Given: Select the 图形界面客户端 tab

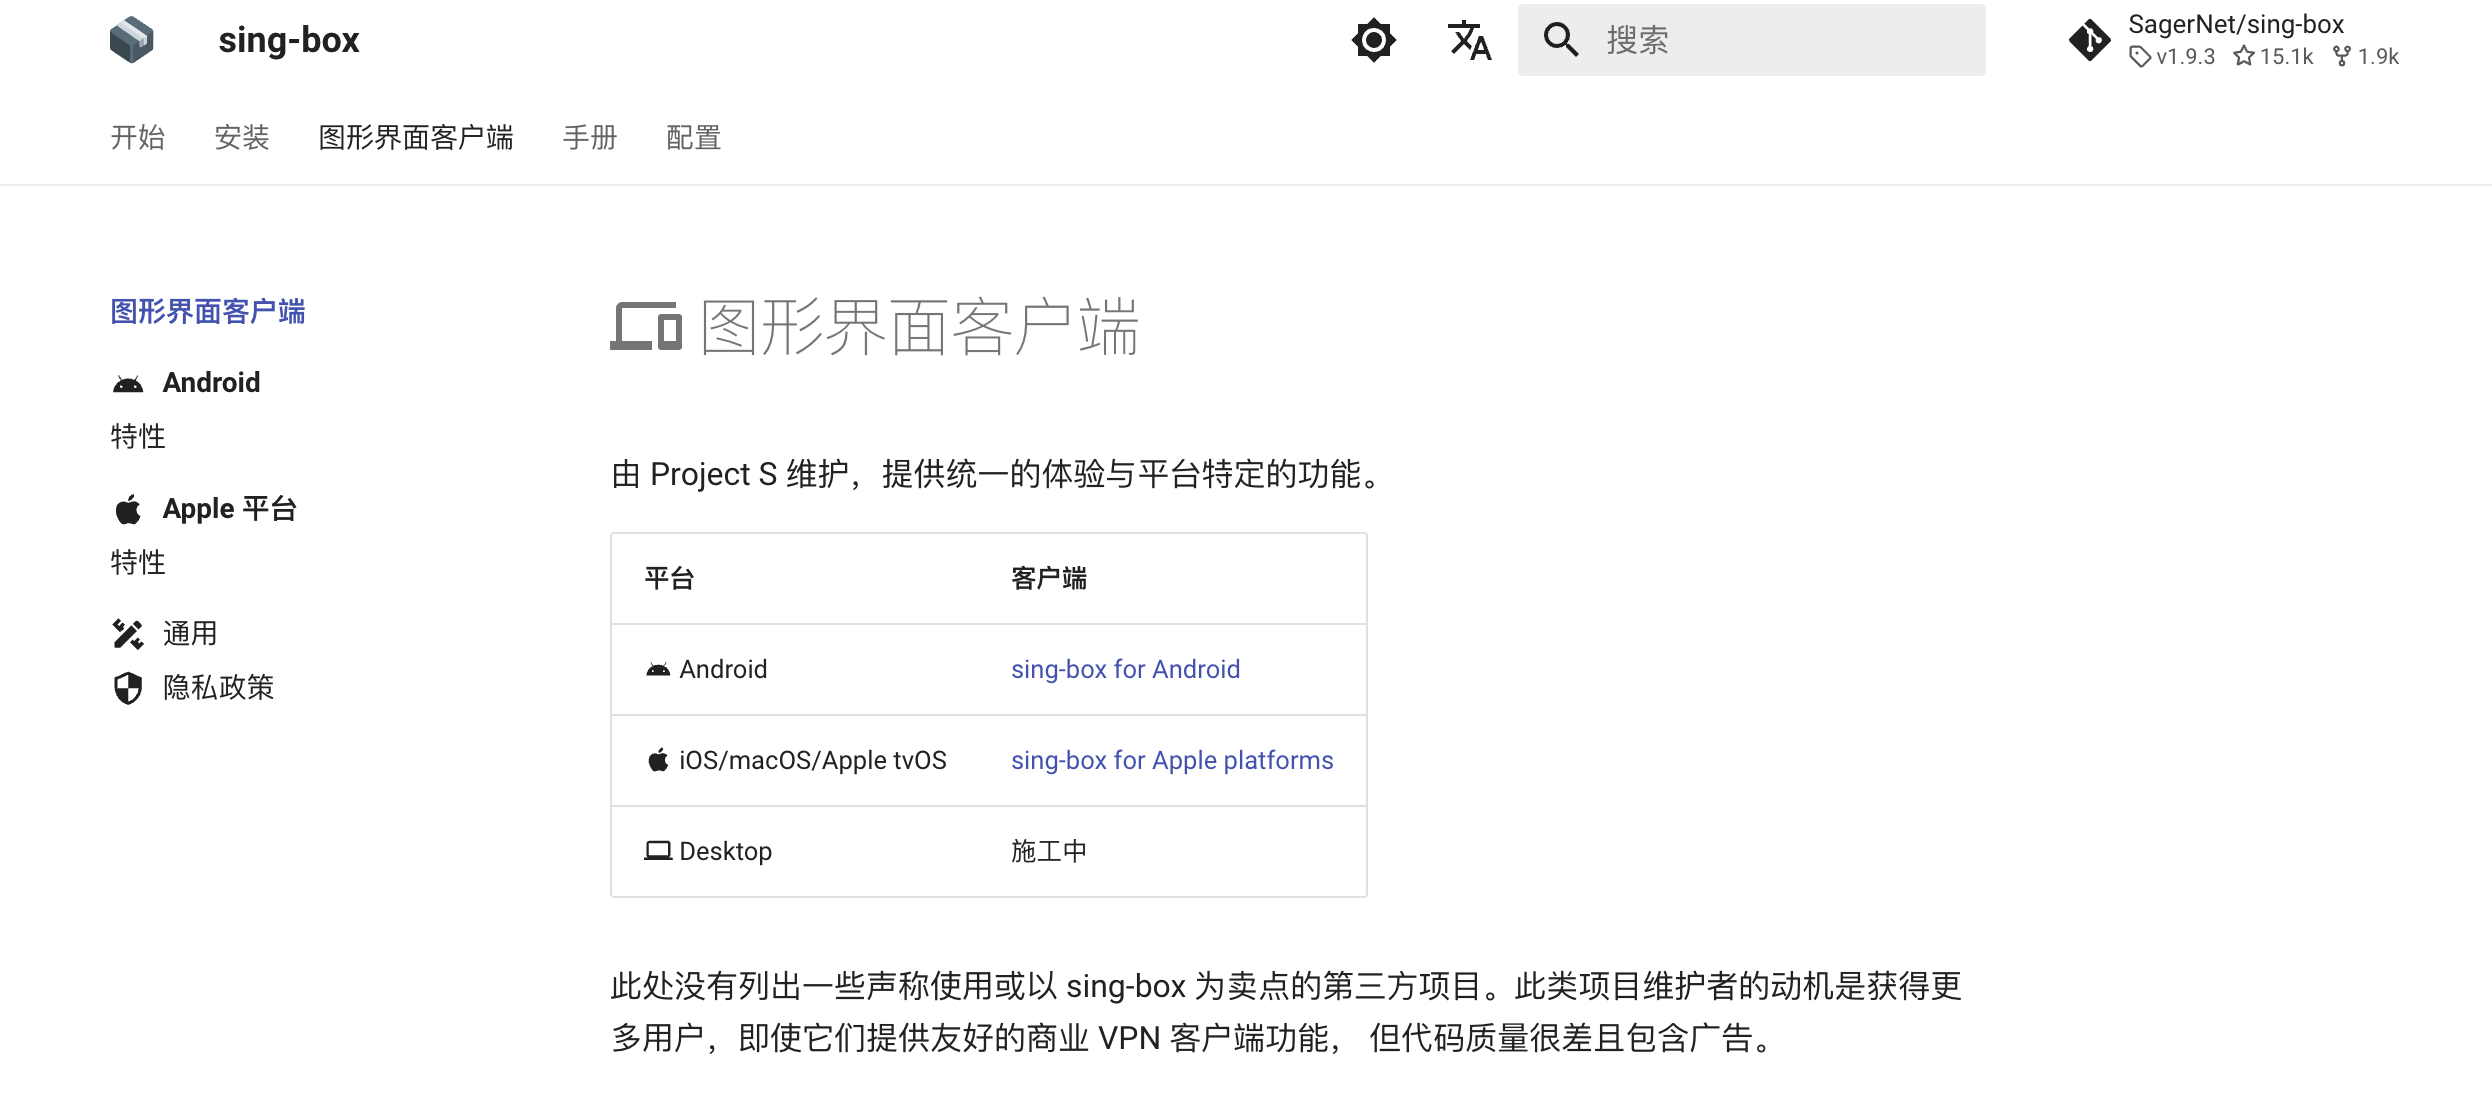Looking at the screenshot, I should click(416, 137).
